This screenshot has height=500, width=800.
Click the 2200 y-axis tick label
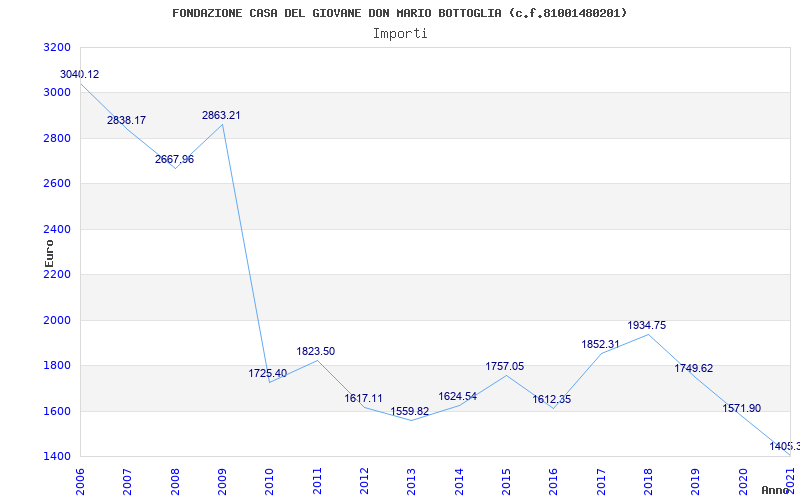(x=57, y=274)
